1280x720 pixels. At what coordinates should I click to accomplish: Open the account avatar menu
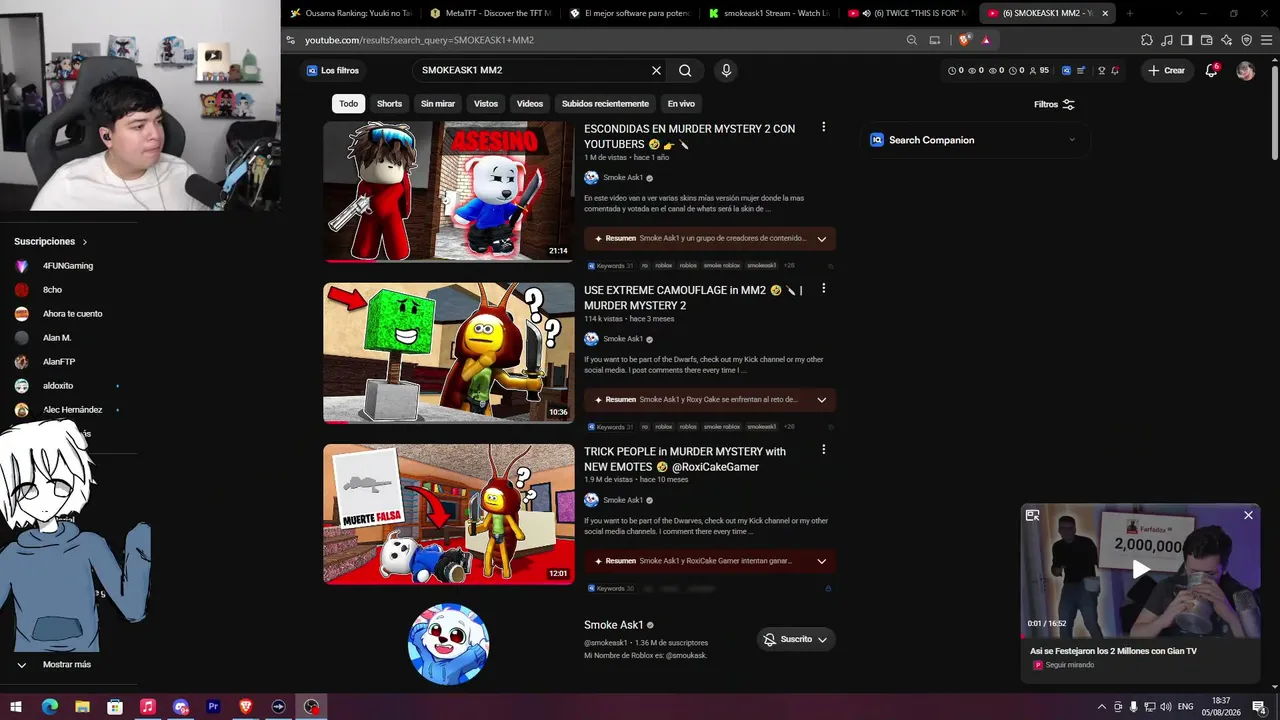click(1245, 71)
